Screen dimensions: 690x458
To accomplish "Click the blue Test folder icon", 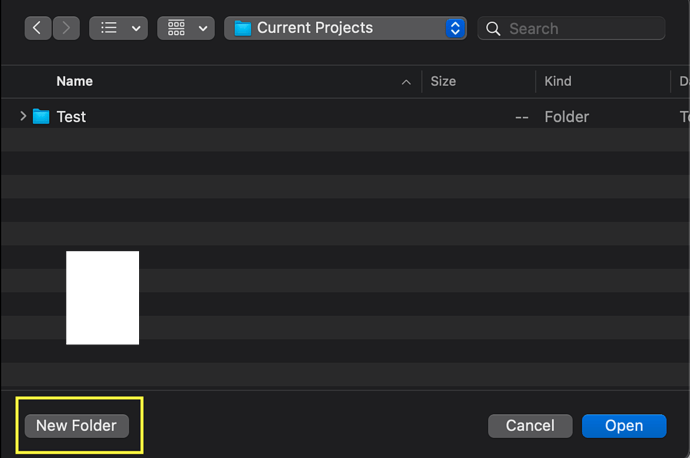I will tap(41, 116).
